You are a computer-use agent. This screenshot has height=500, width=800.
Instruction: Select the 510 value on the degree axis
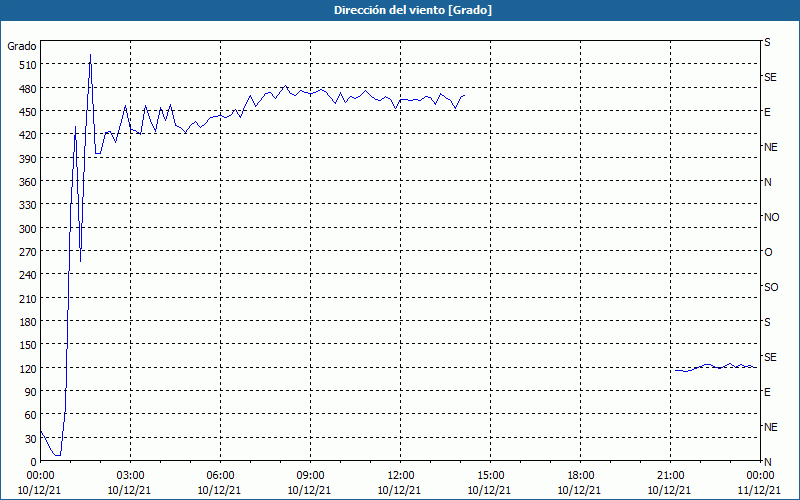pyautogui.click(x=28, y=65)
